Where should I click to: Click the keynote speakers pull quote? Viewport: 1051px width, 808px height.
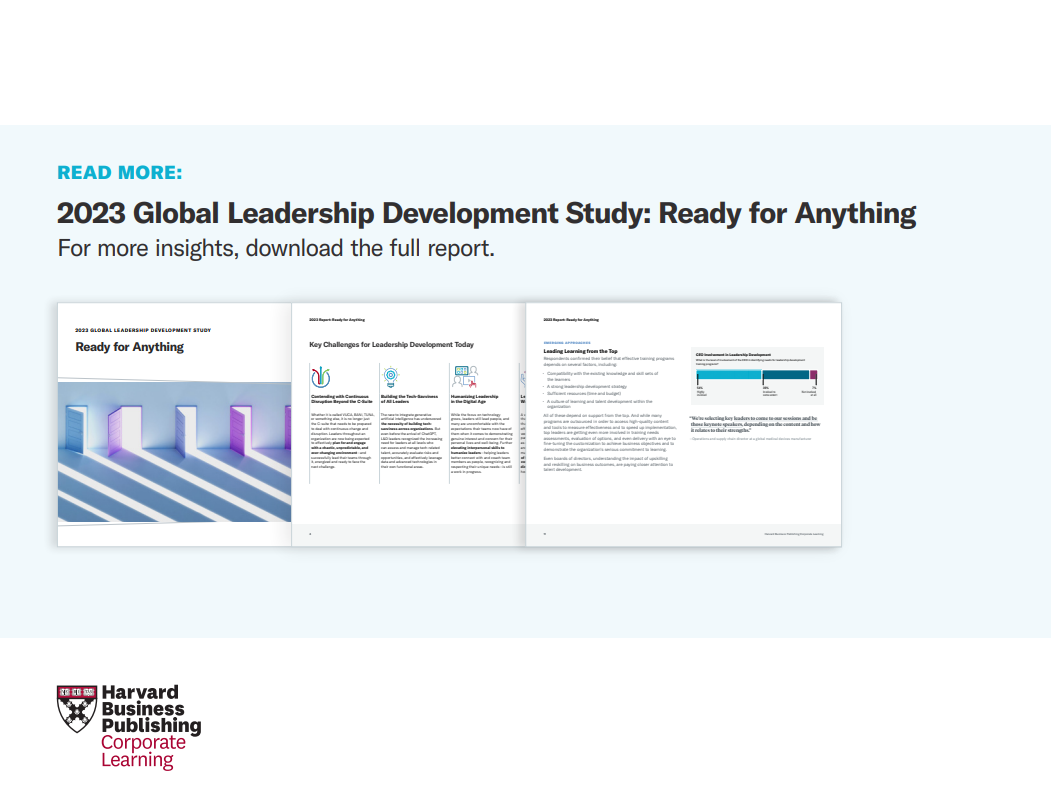755,424
